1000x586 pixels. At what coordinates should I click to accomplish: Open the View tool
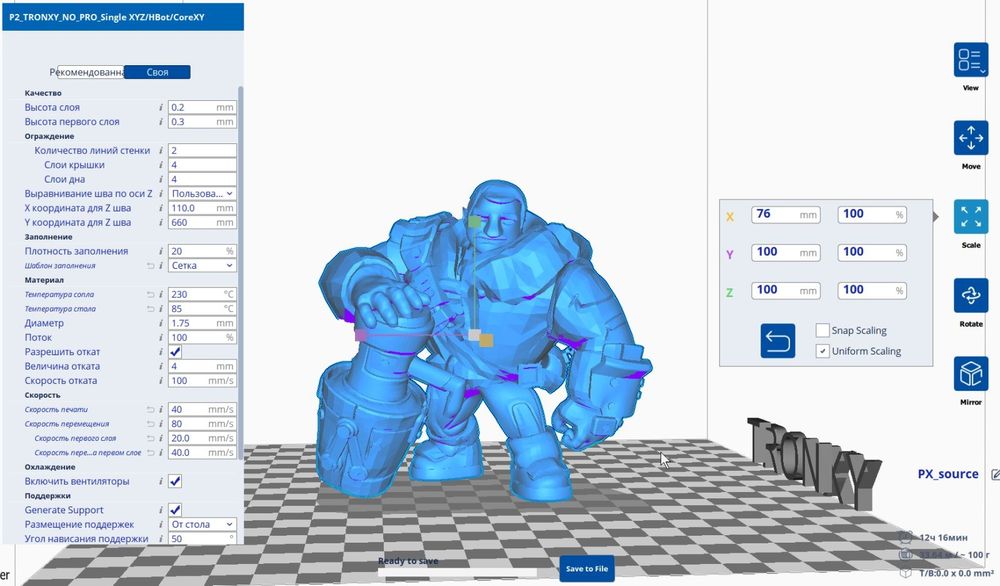coord(971,59)
